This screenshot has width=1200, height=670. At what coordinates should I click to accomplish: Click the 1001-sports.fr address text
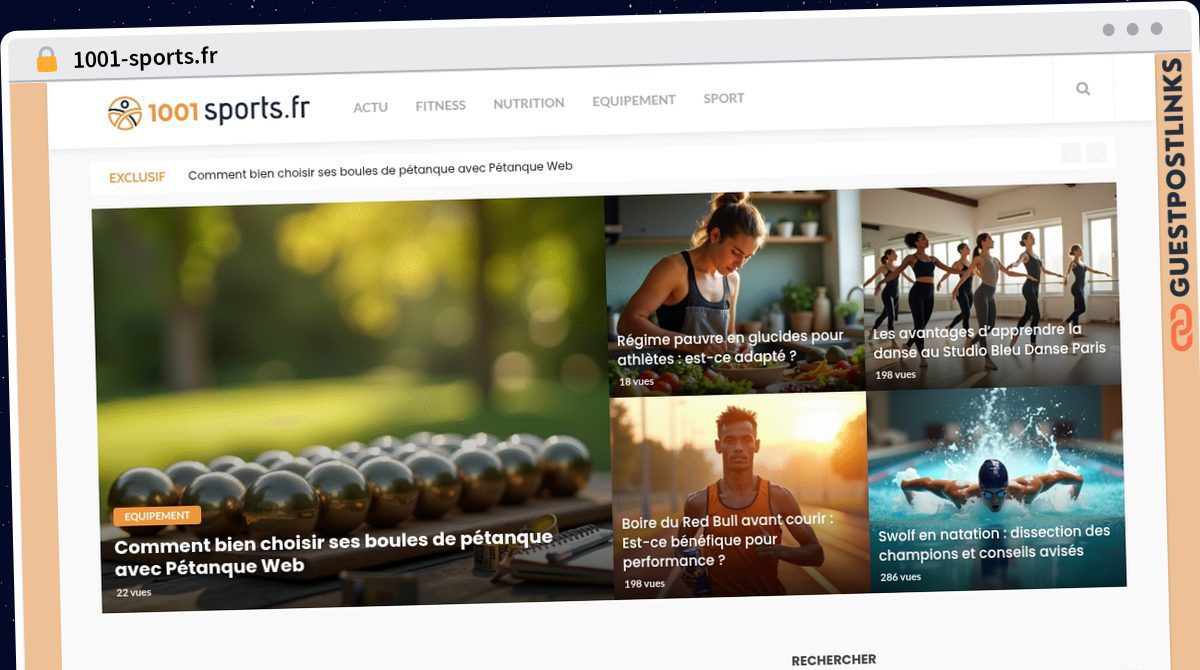click(145, 57)
